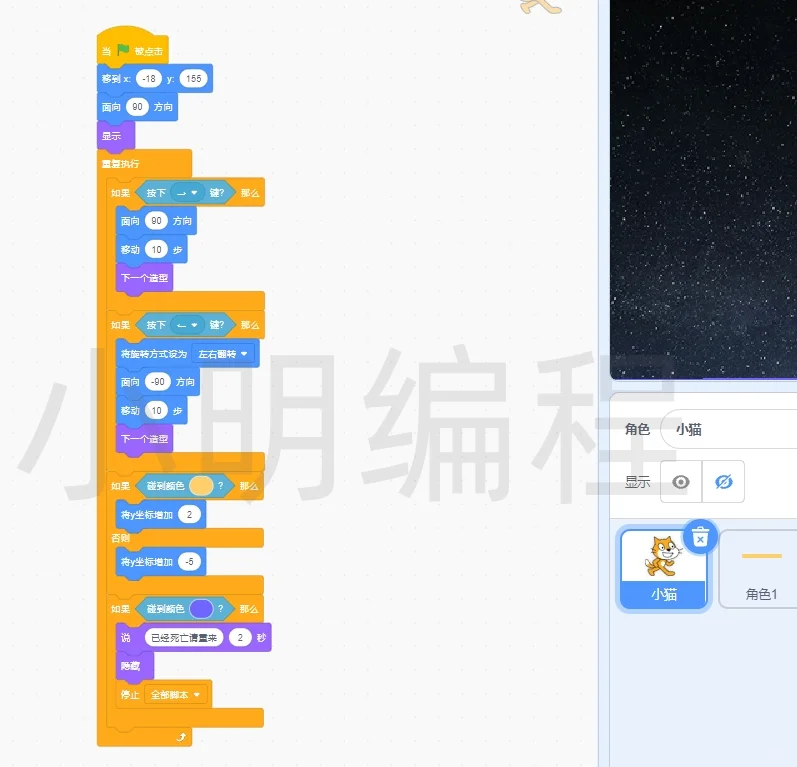
Task: Click 下一个造型 block in right-key condition
Action: point(144,278)
